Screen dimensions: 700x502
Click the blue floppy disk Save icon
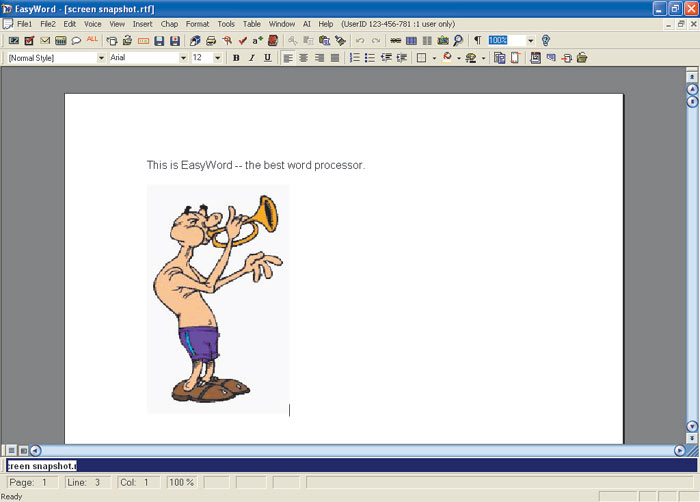click(159, 41)
